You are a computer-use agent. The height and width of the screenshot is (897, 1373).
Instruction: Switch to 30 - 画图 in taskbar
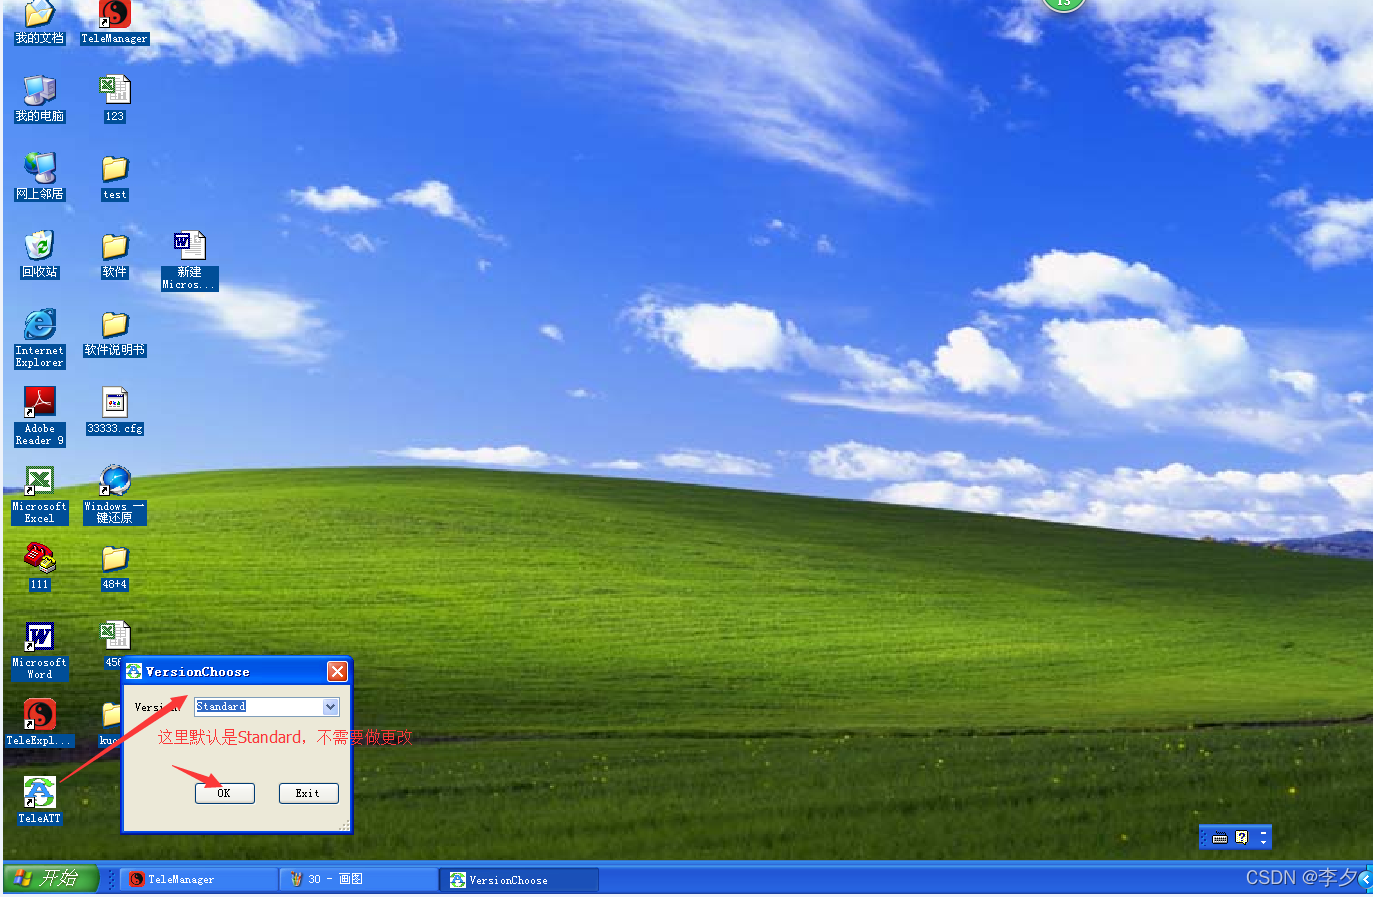pyautogui.click(x=359, y=879)
